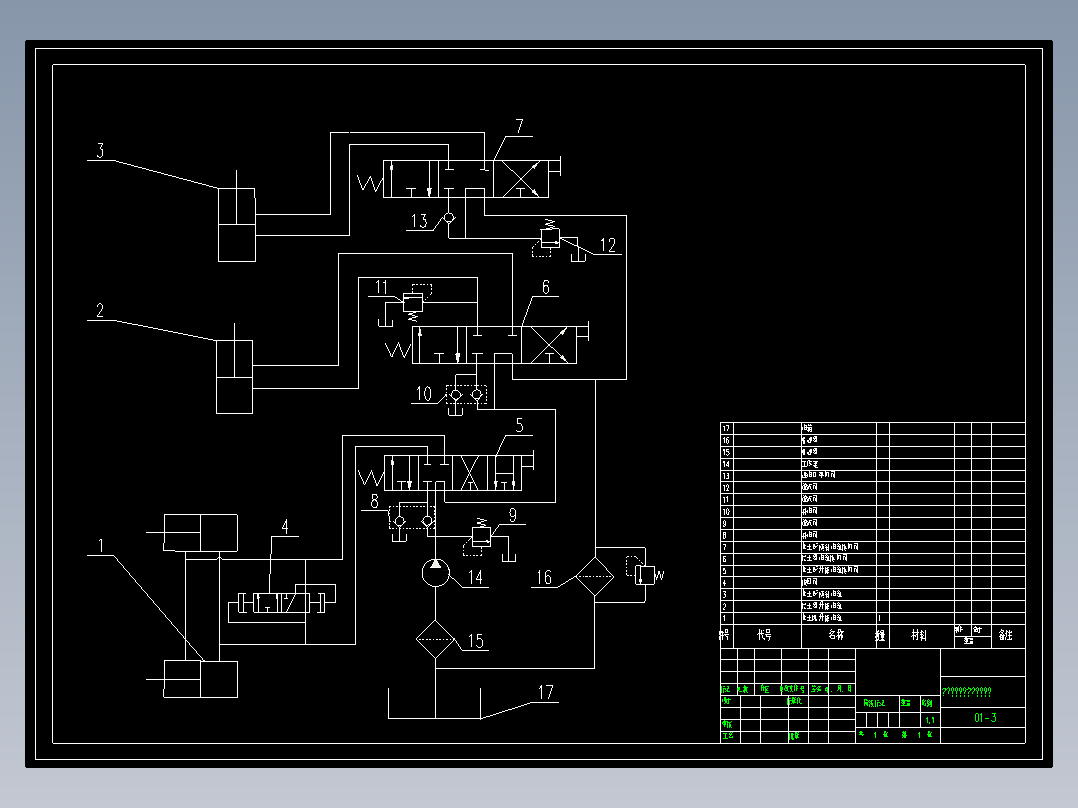Click callout number 7 in the schematic
Viewport: 1078px width, 808px height.
pos(520,127)
